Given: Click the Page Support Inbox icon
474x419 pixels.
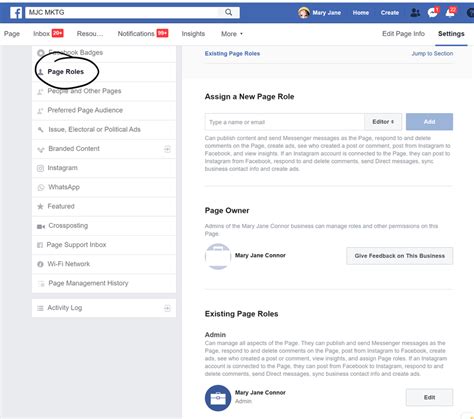Looking at the screenshot, I should tap(40, 245).
